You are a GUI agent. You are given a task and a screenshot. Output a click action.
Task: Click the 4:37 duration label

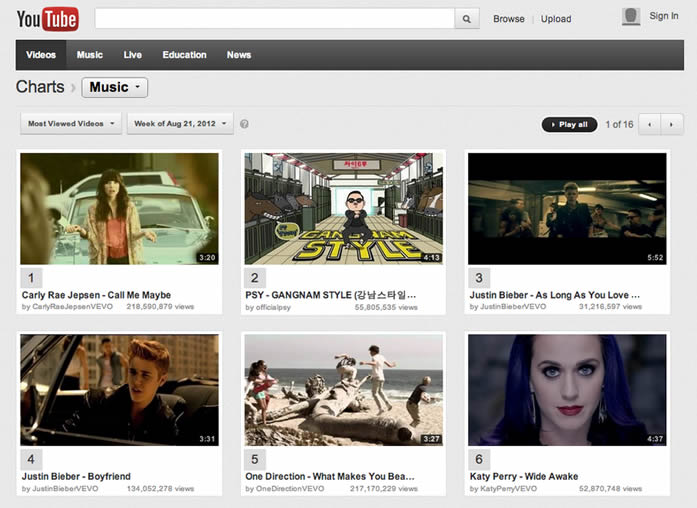click(x=655, y=439)
